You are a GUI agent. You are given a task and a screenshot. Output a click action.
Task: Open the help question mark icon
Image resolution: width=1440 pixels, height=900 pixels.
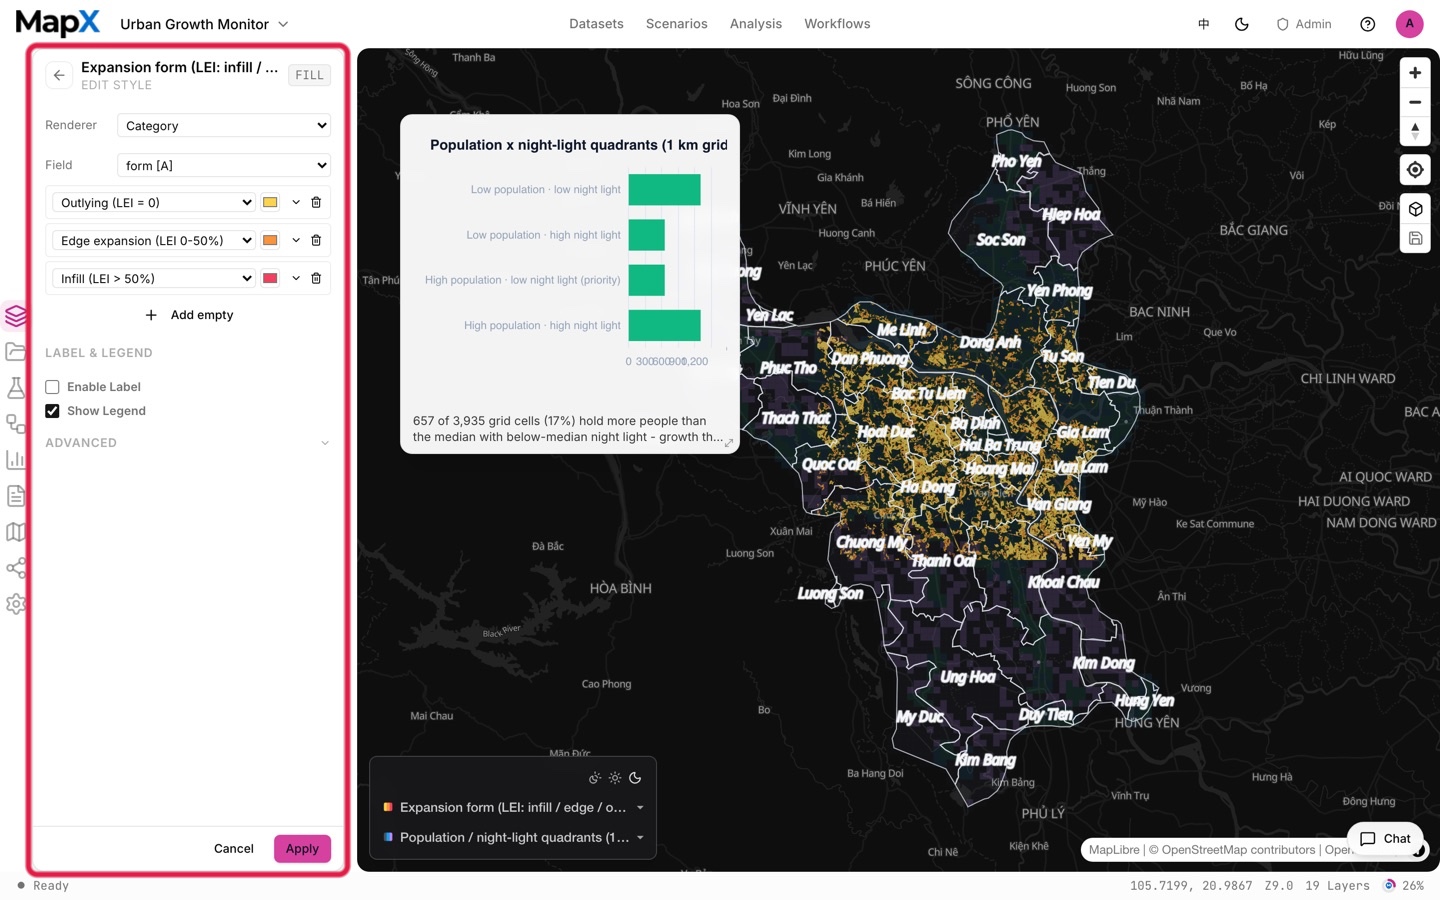click(x=1368, y=24)
